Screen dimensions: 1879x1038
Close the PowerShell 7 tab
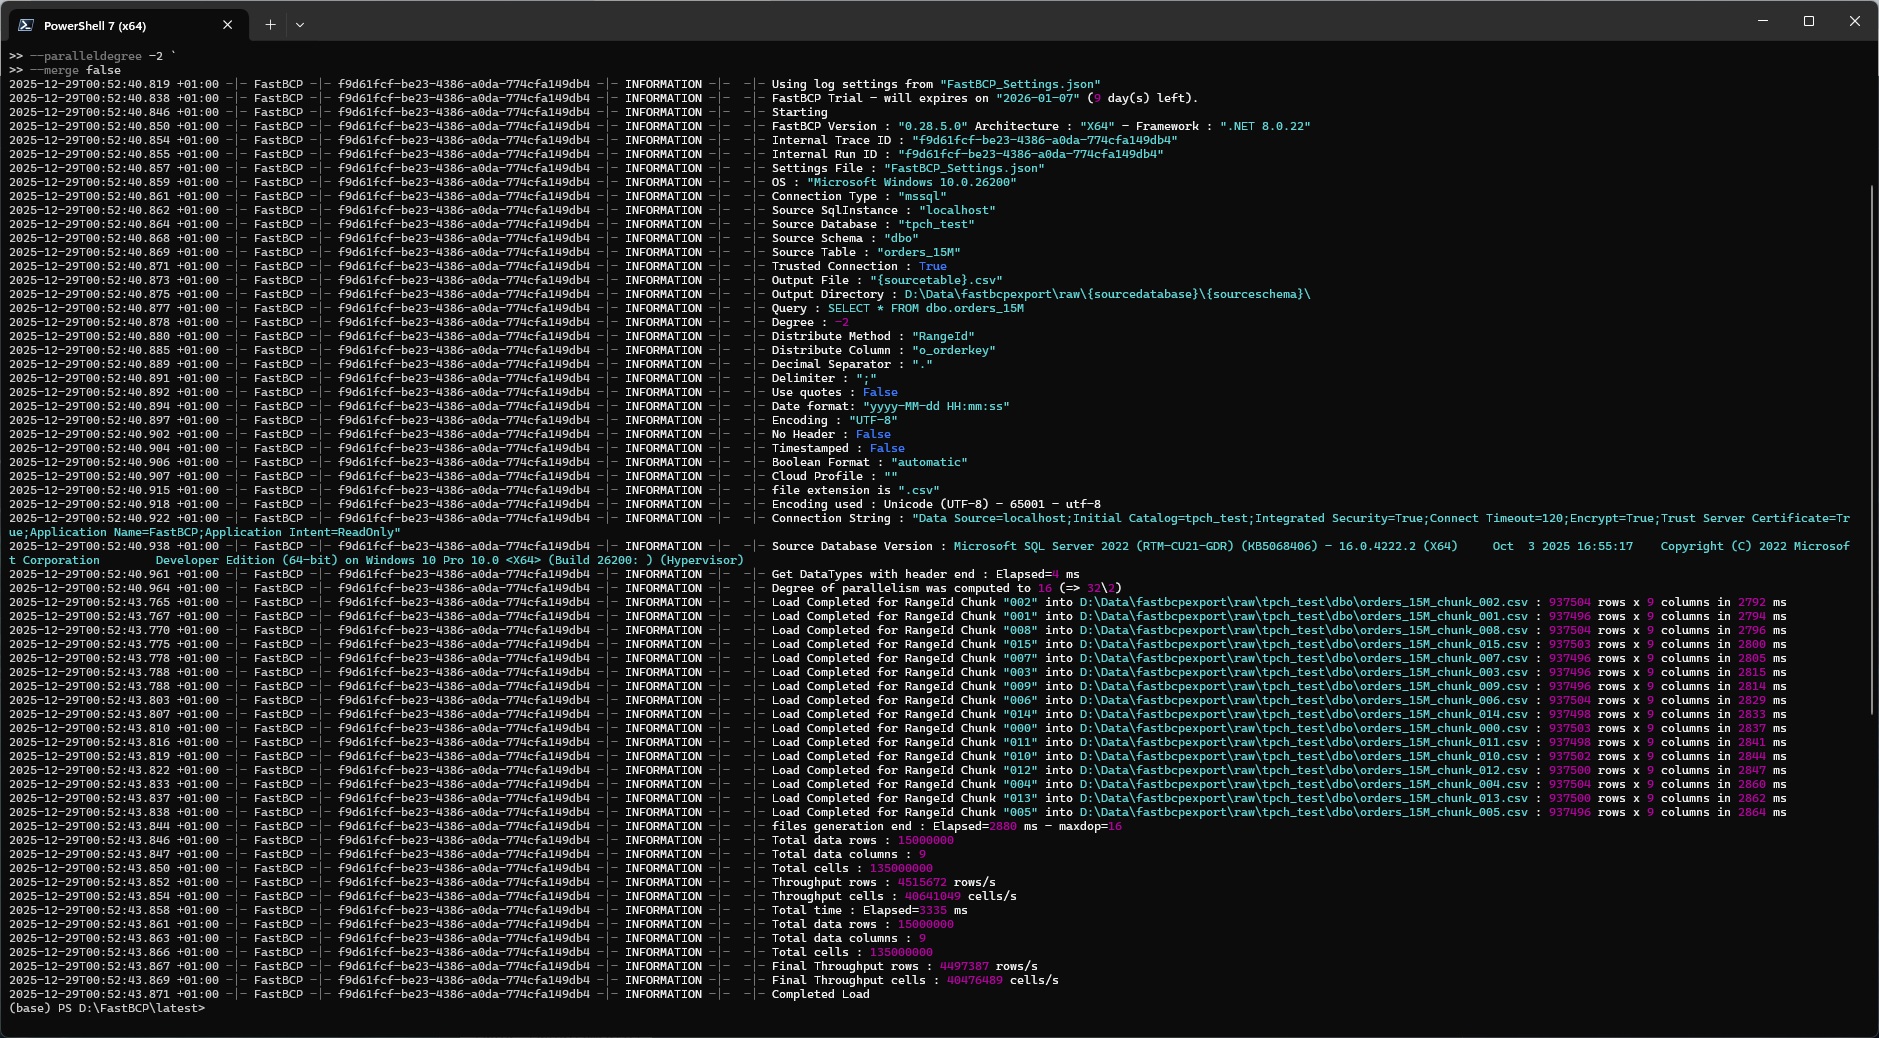point(227,25)
